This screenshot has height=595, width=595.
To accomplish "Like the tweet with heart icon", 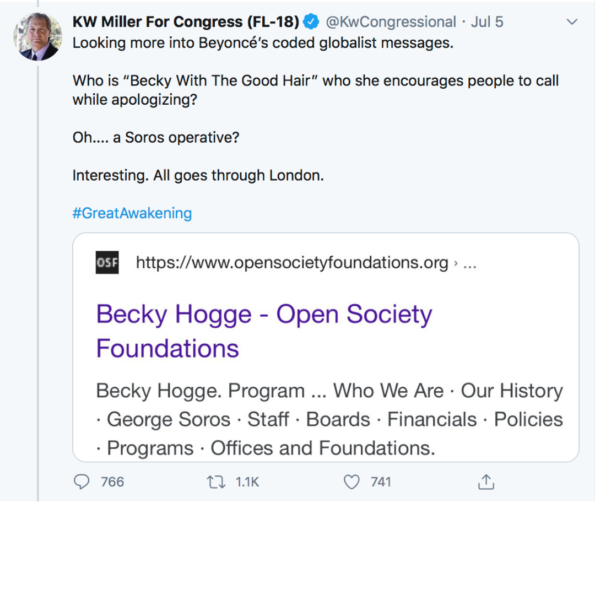I will 351,482.
